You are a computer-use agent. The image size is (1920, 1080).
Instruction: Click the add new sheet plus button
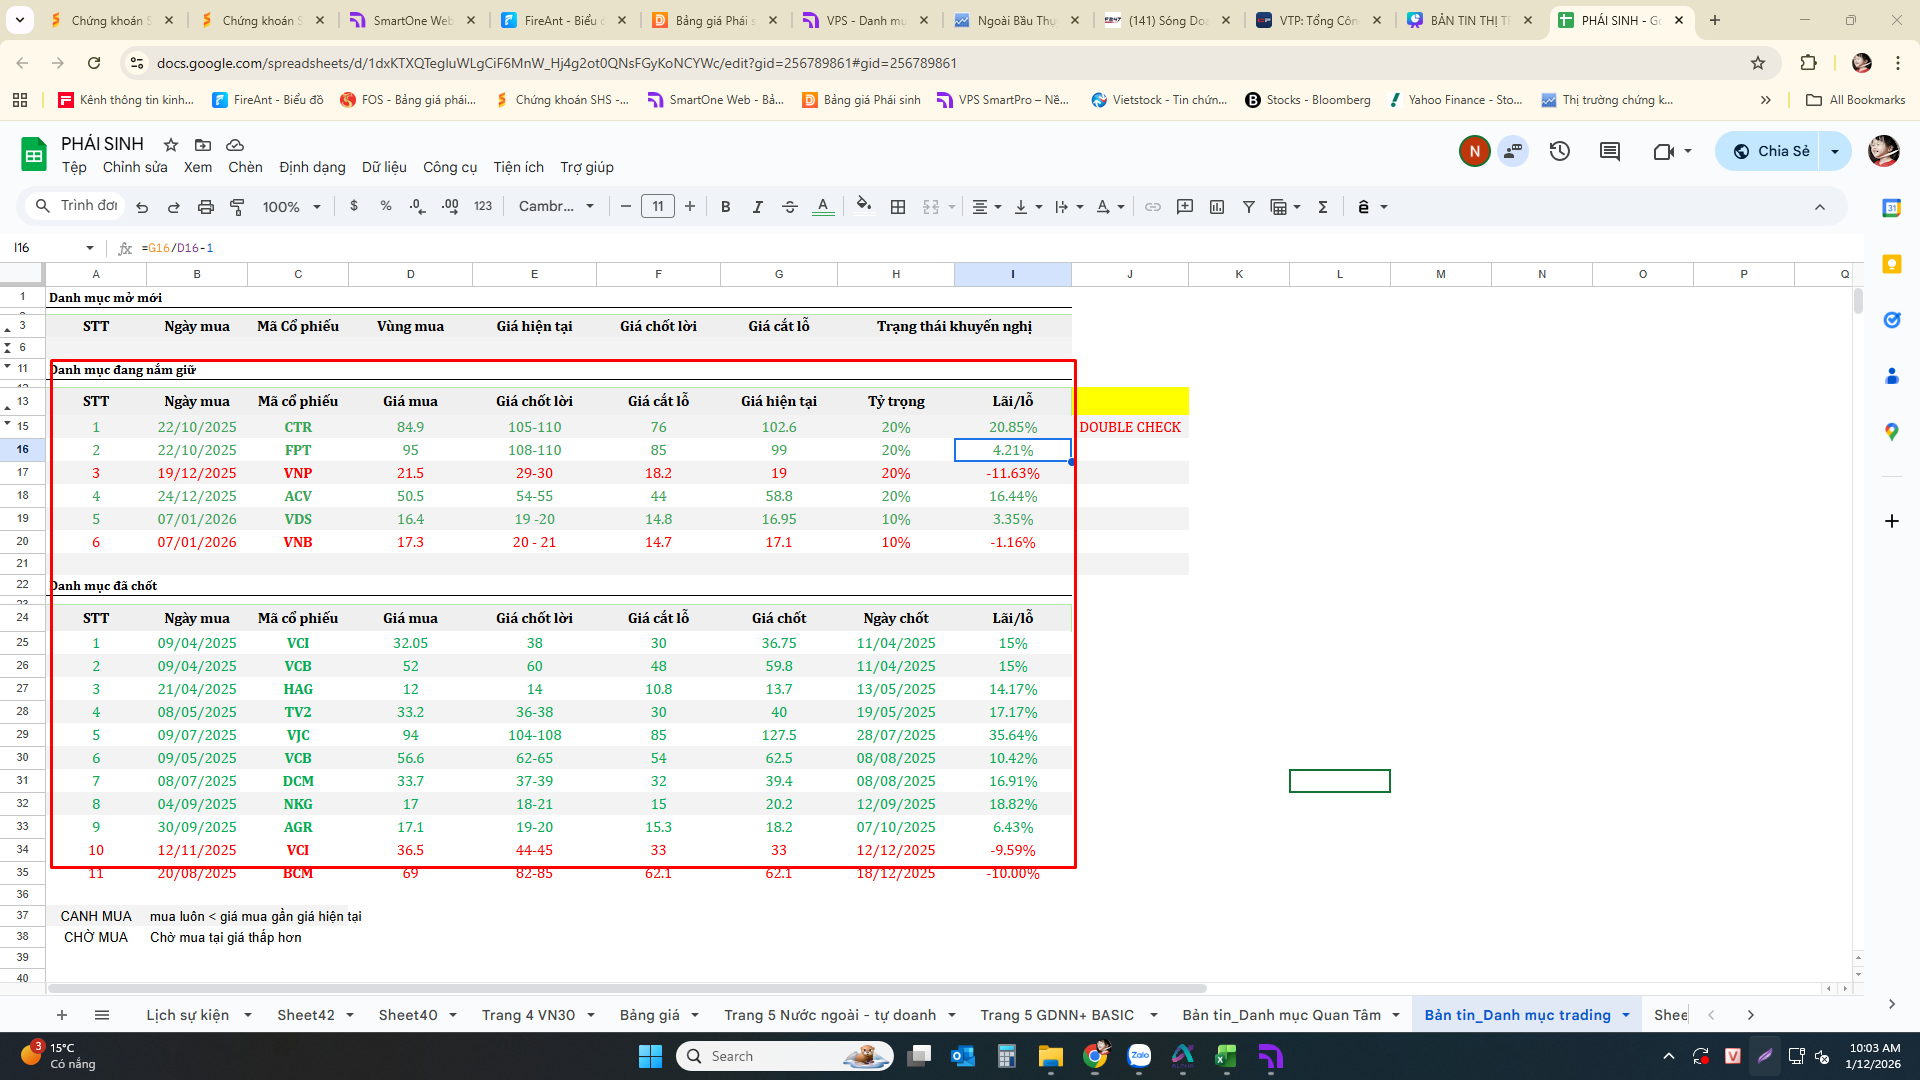[62, 1015]
